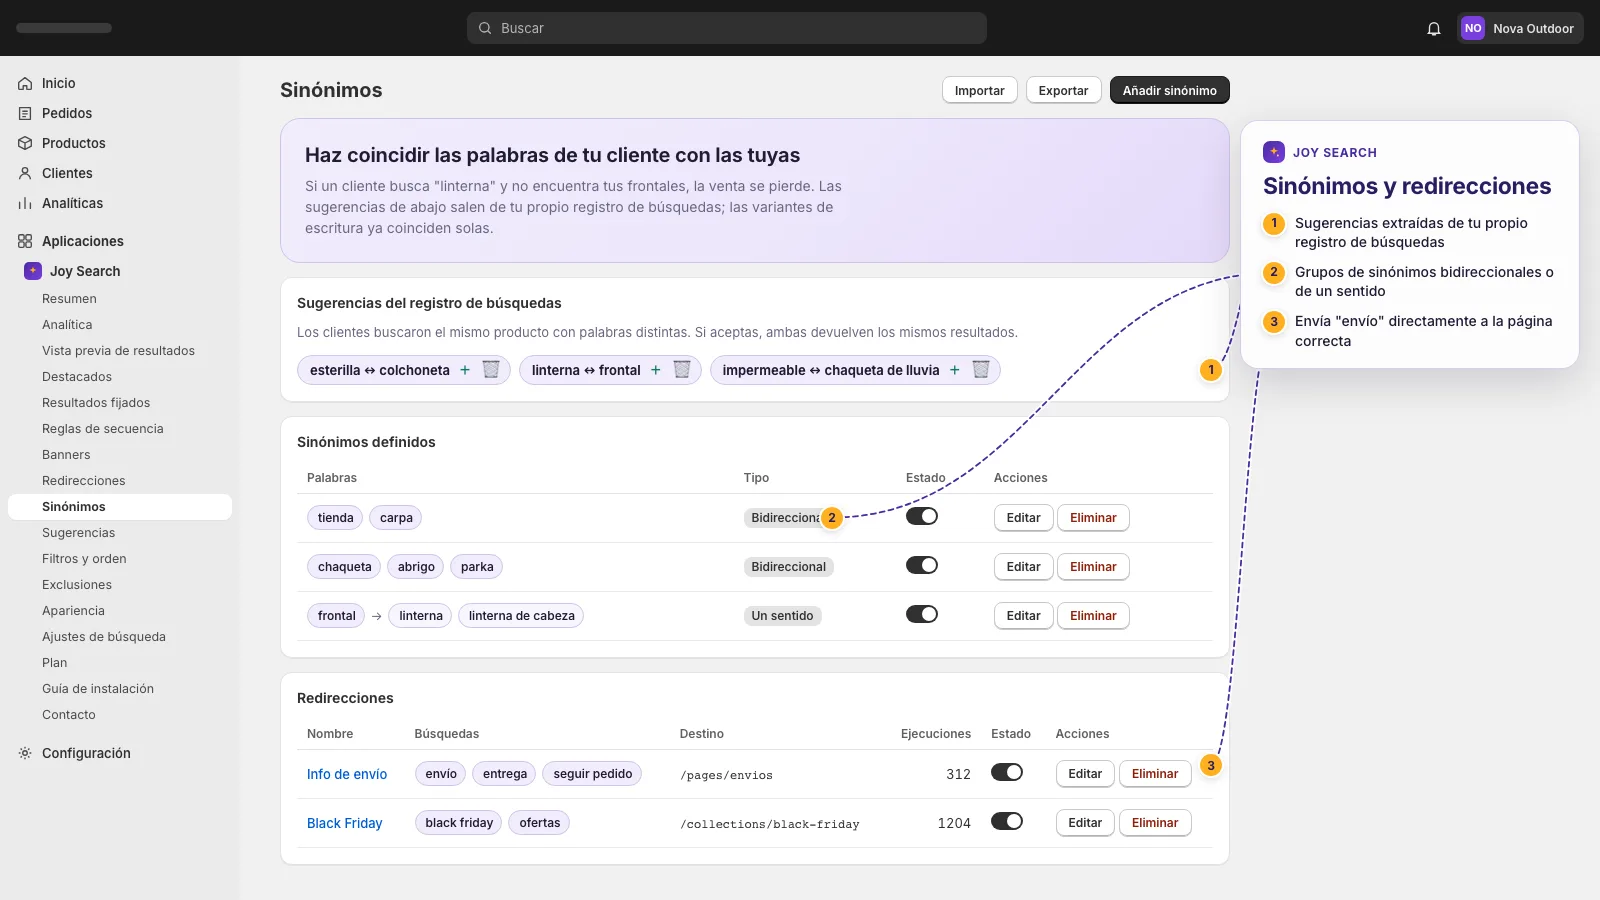
Task: Open the Plan page
Action: click(120, 663)
